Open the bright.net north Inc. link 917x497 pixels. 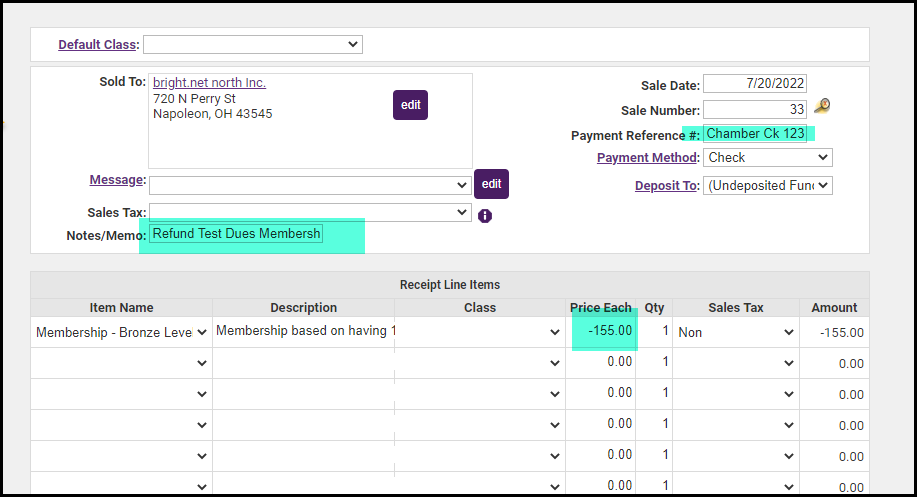click(x=209, y=83)
